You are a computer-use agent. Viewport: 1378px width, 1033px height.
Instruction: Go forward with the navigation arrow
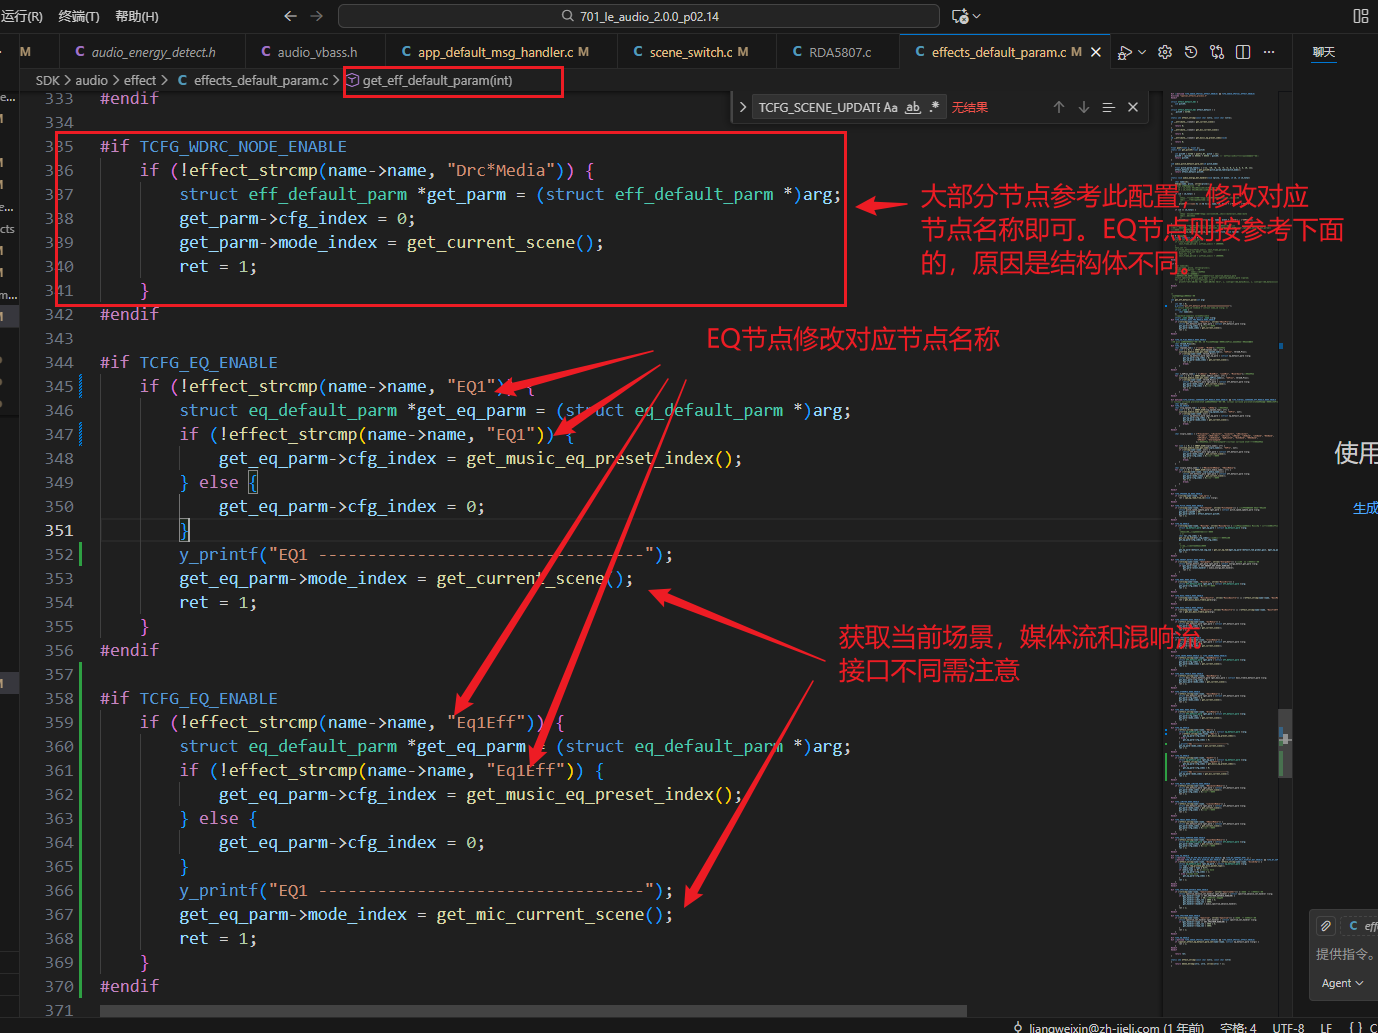point(316,16)
